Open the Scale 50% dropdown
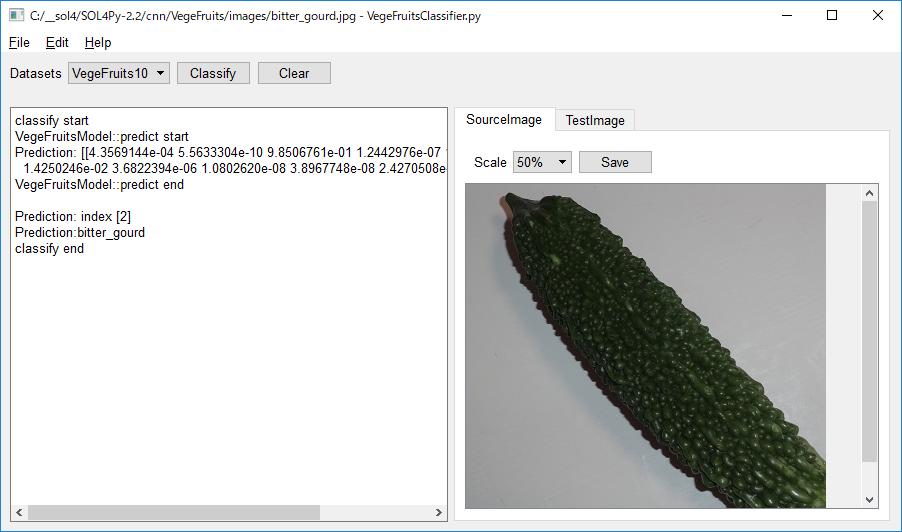The width and height of the screenshot is (902, 532). point(542,163)
